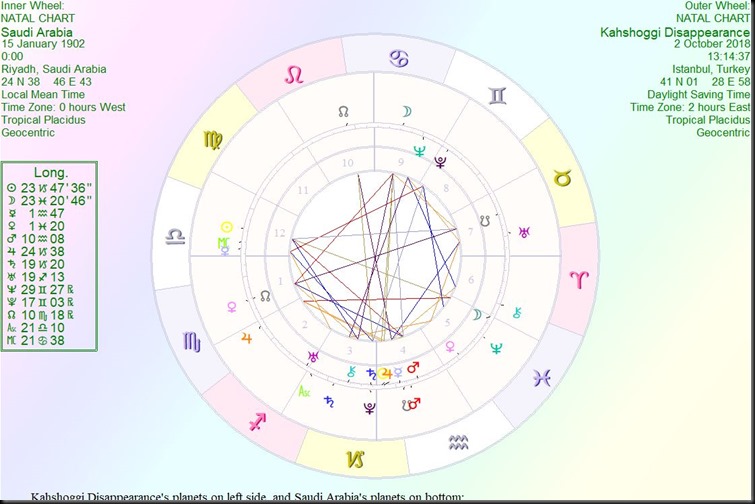Click the '2 October 2018' date text
The width and height of the screenshot is (755, 504).
pos(712,44)
